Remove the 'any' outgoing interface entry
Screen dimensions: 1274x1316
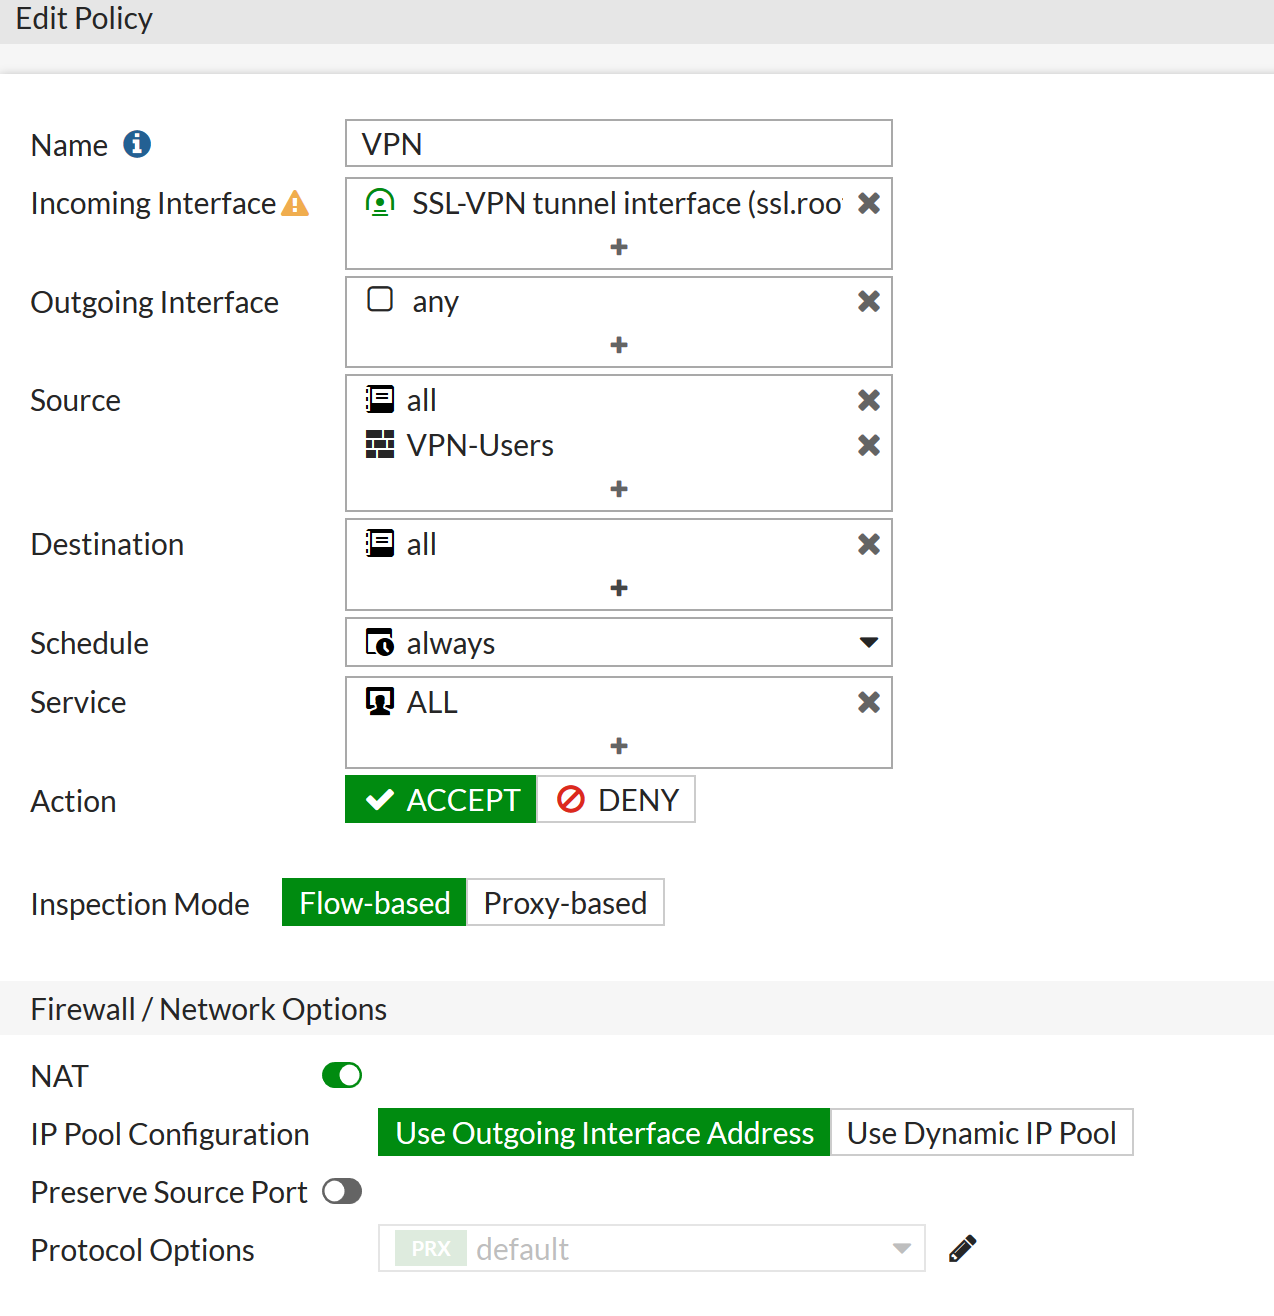point(869,301)
